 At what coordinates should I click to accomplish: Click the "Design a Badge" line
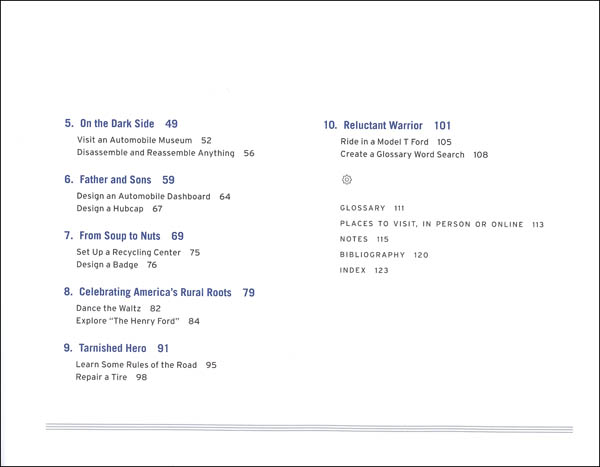(107, 265)
